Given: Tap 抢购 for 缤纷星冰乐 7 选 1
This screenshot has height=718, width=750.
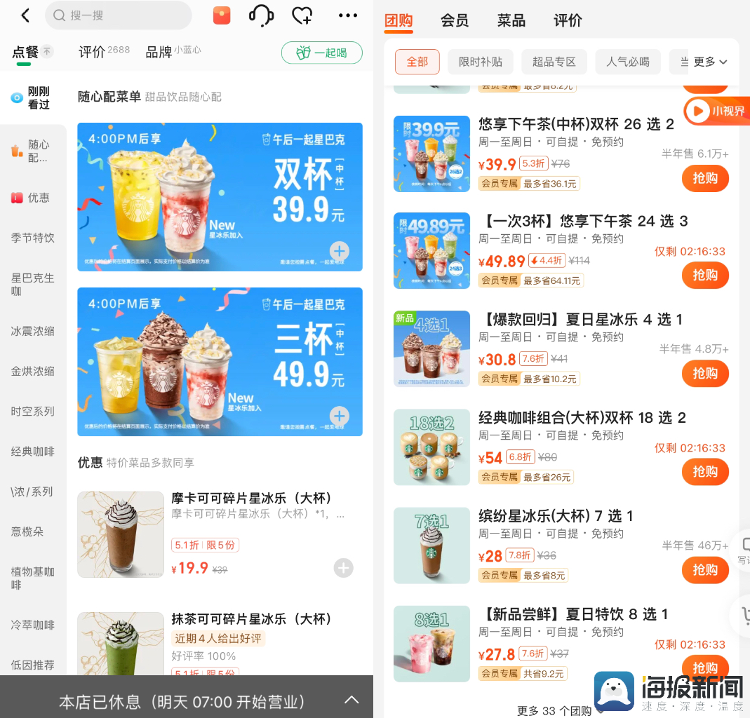Looking at the screenshot, I should (705, 570).
